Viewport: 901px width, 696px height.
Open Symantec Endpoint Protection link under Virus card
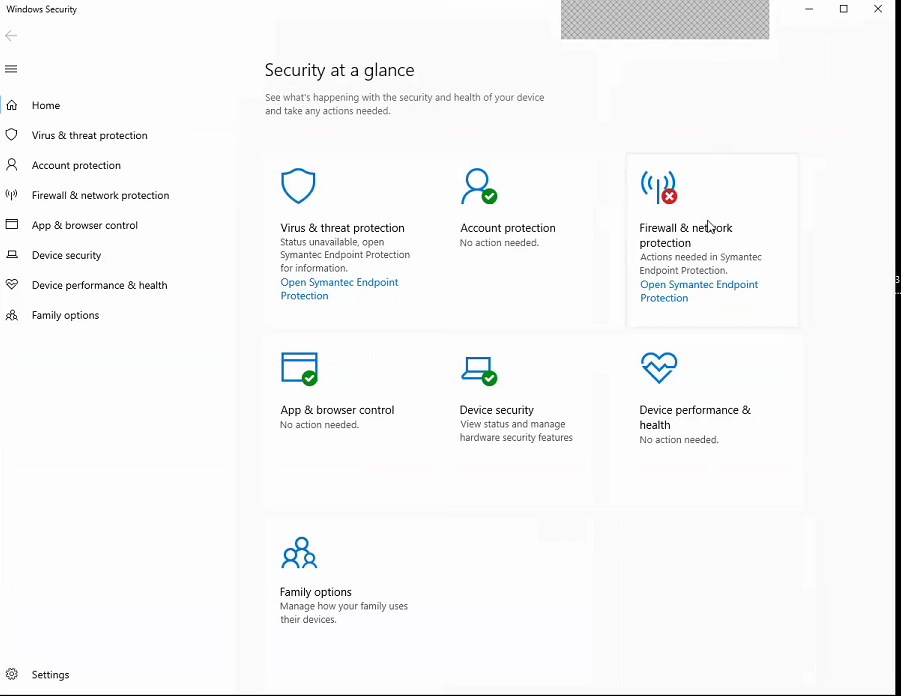[339, 289]
